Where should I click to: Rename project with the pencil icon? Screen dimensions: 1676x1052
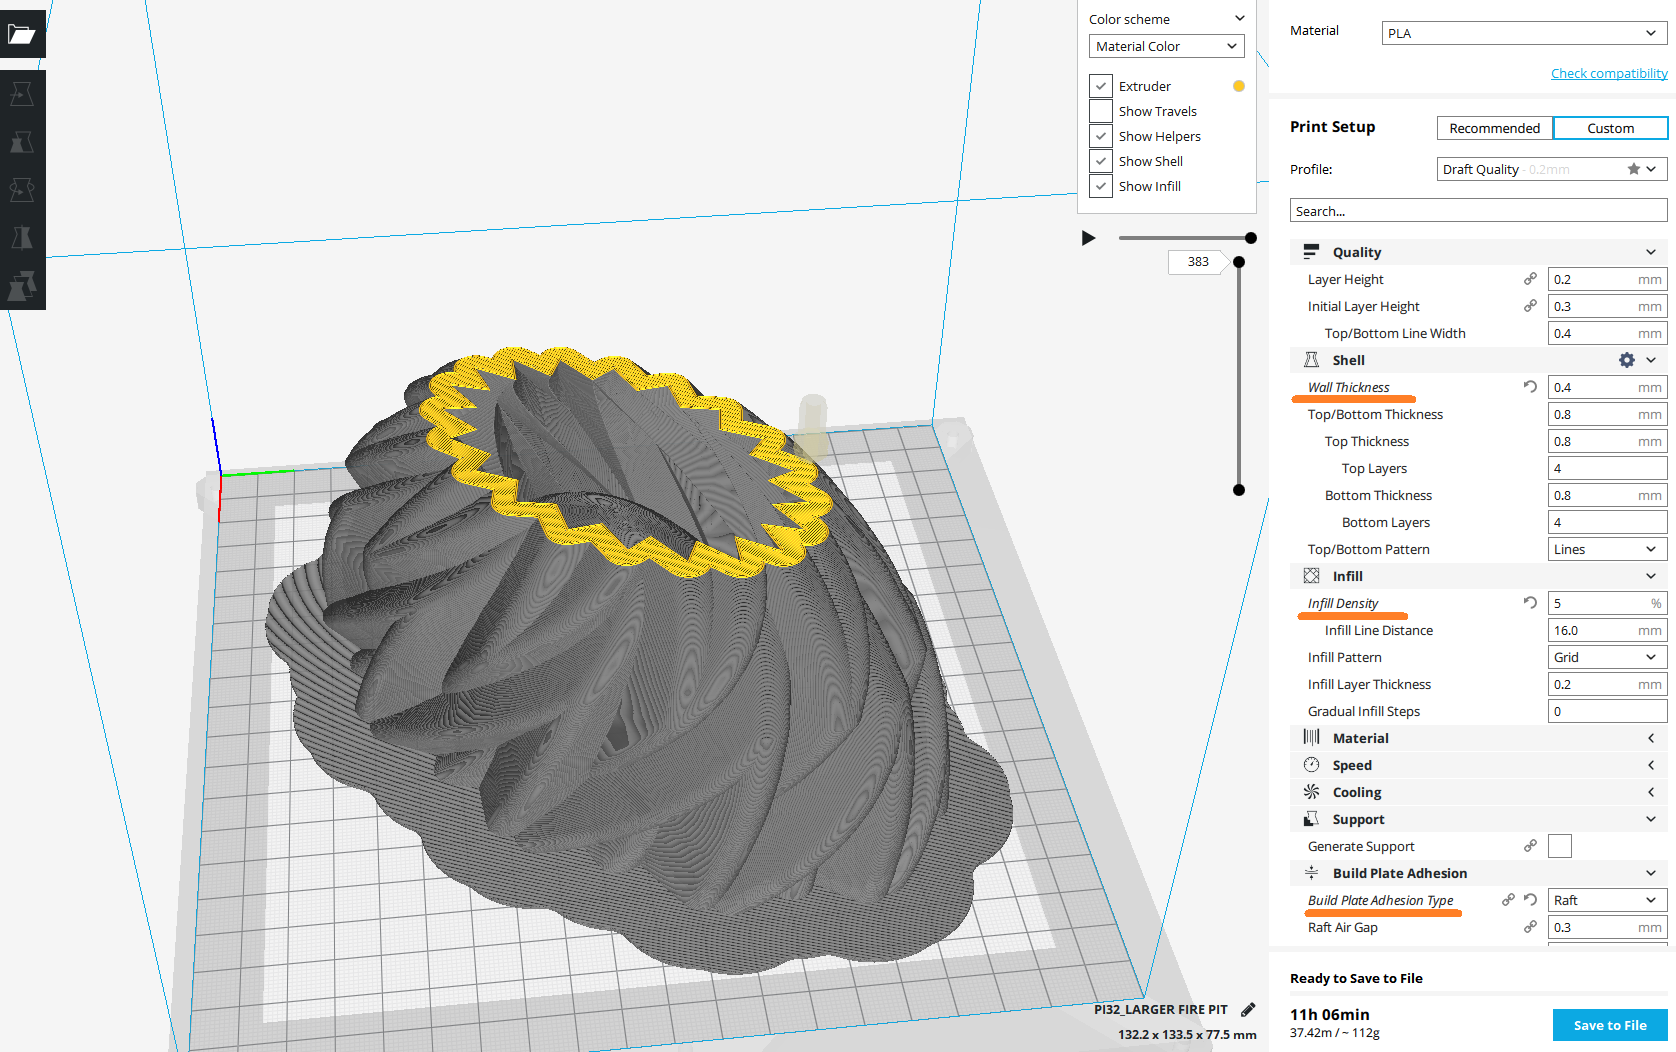[1248, 1010]
